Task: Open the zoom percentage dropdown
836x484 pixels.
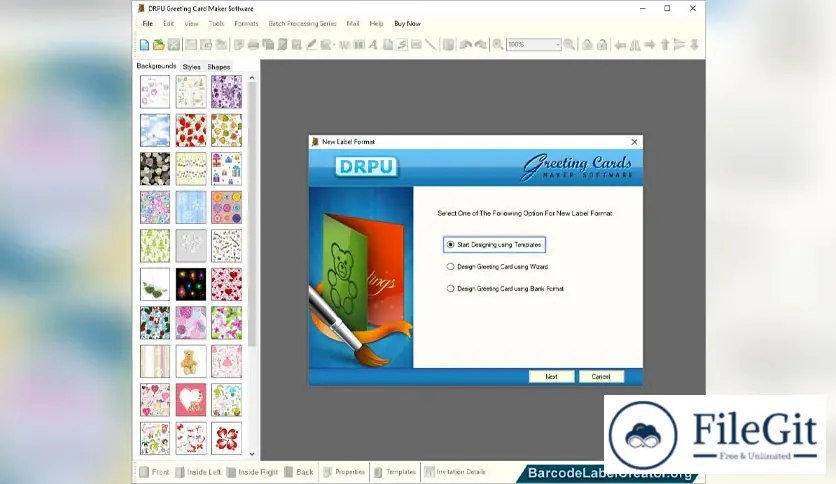Action: (558, 45)
